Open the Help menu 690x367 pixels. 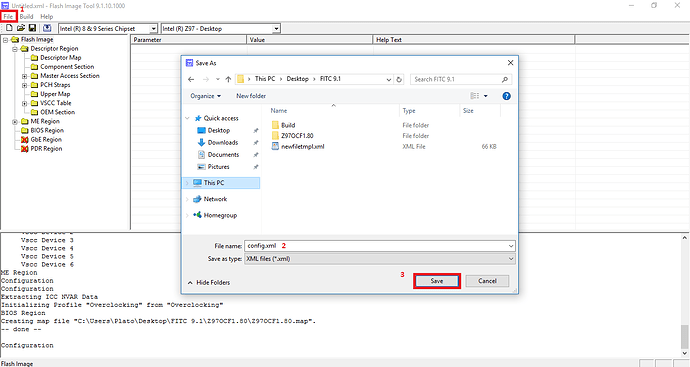tap(47, 17)
